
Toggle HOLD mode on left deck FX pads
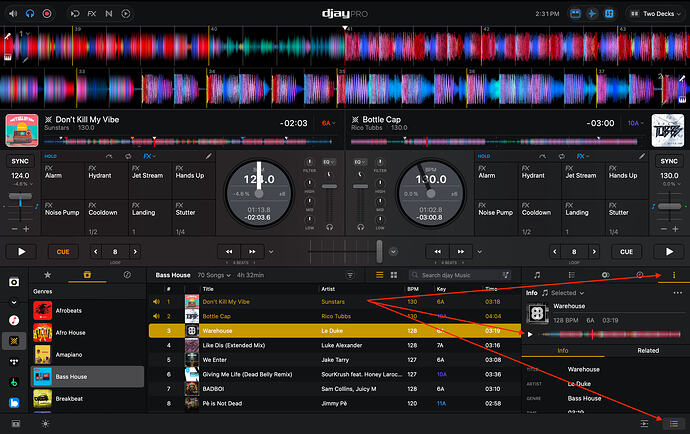(50, 156)
